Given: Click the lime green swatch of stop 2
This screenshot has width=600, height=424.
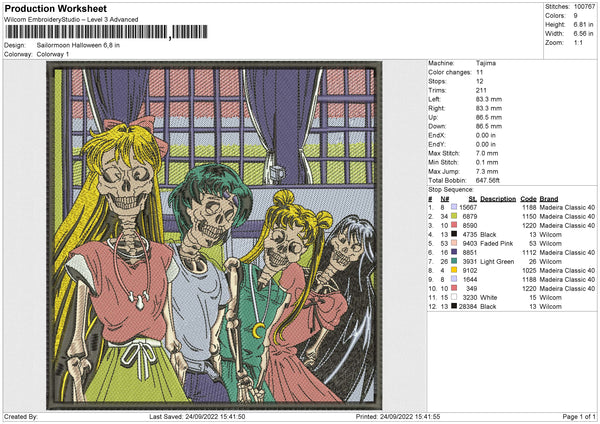Looking at the screenshot, I should [454, 216].
